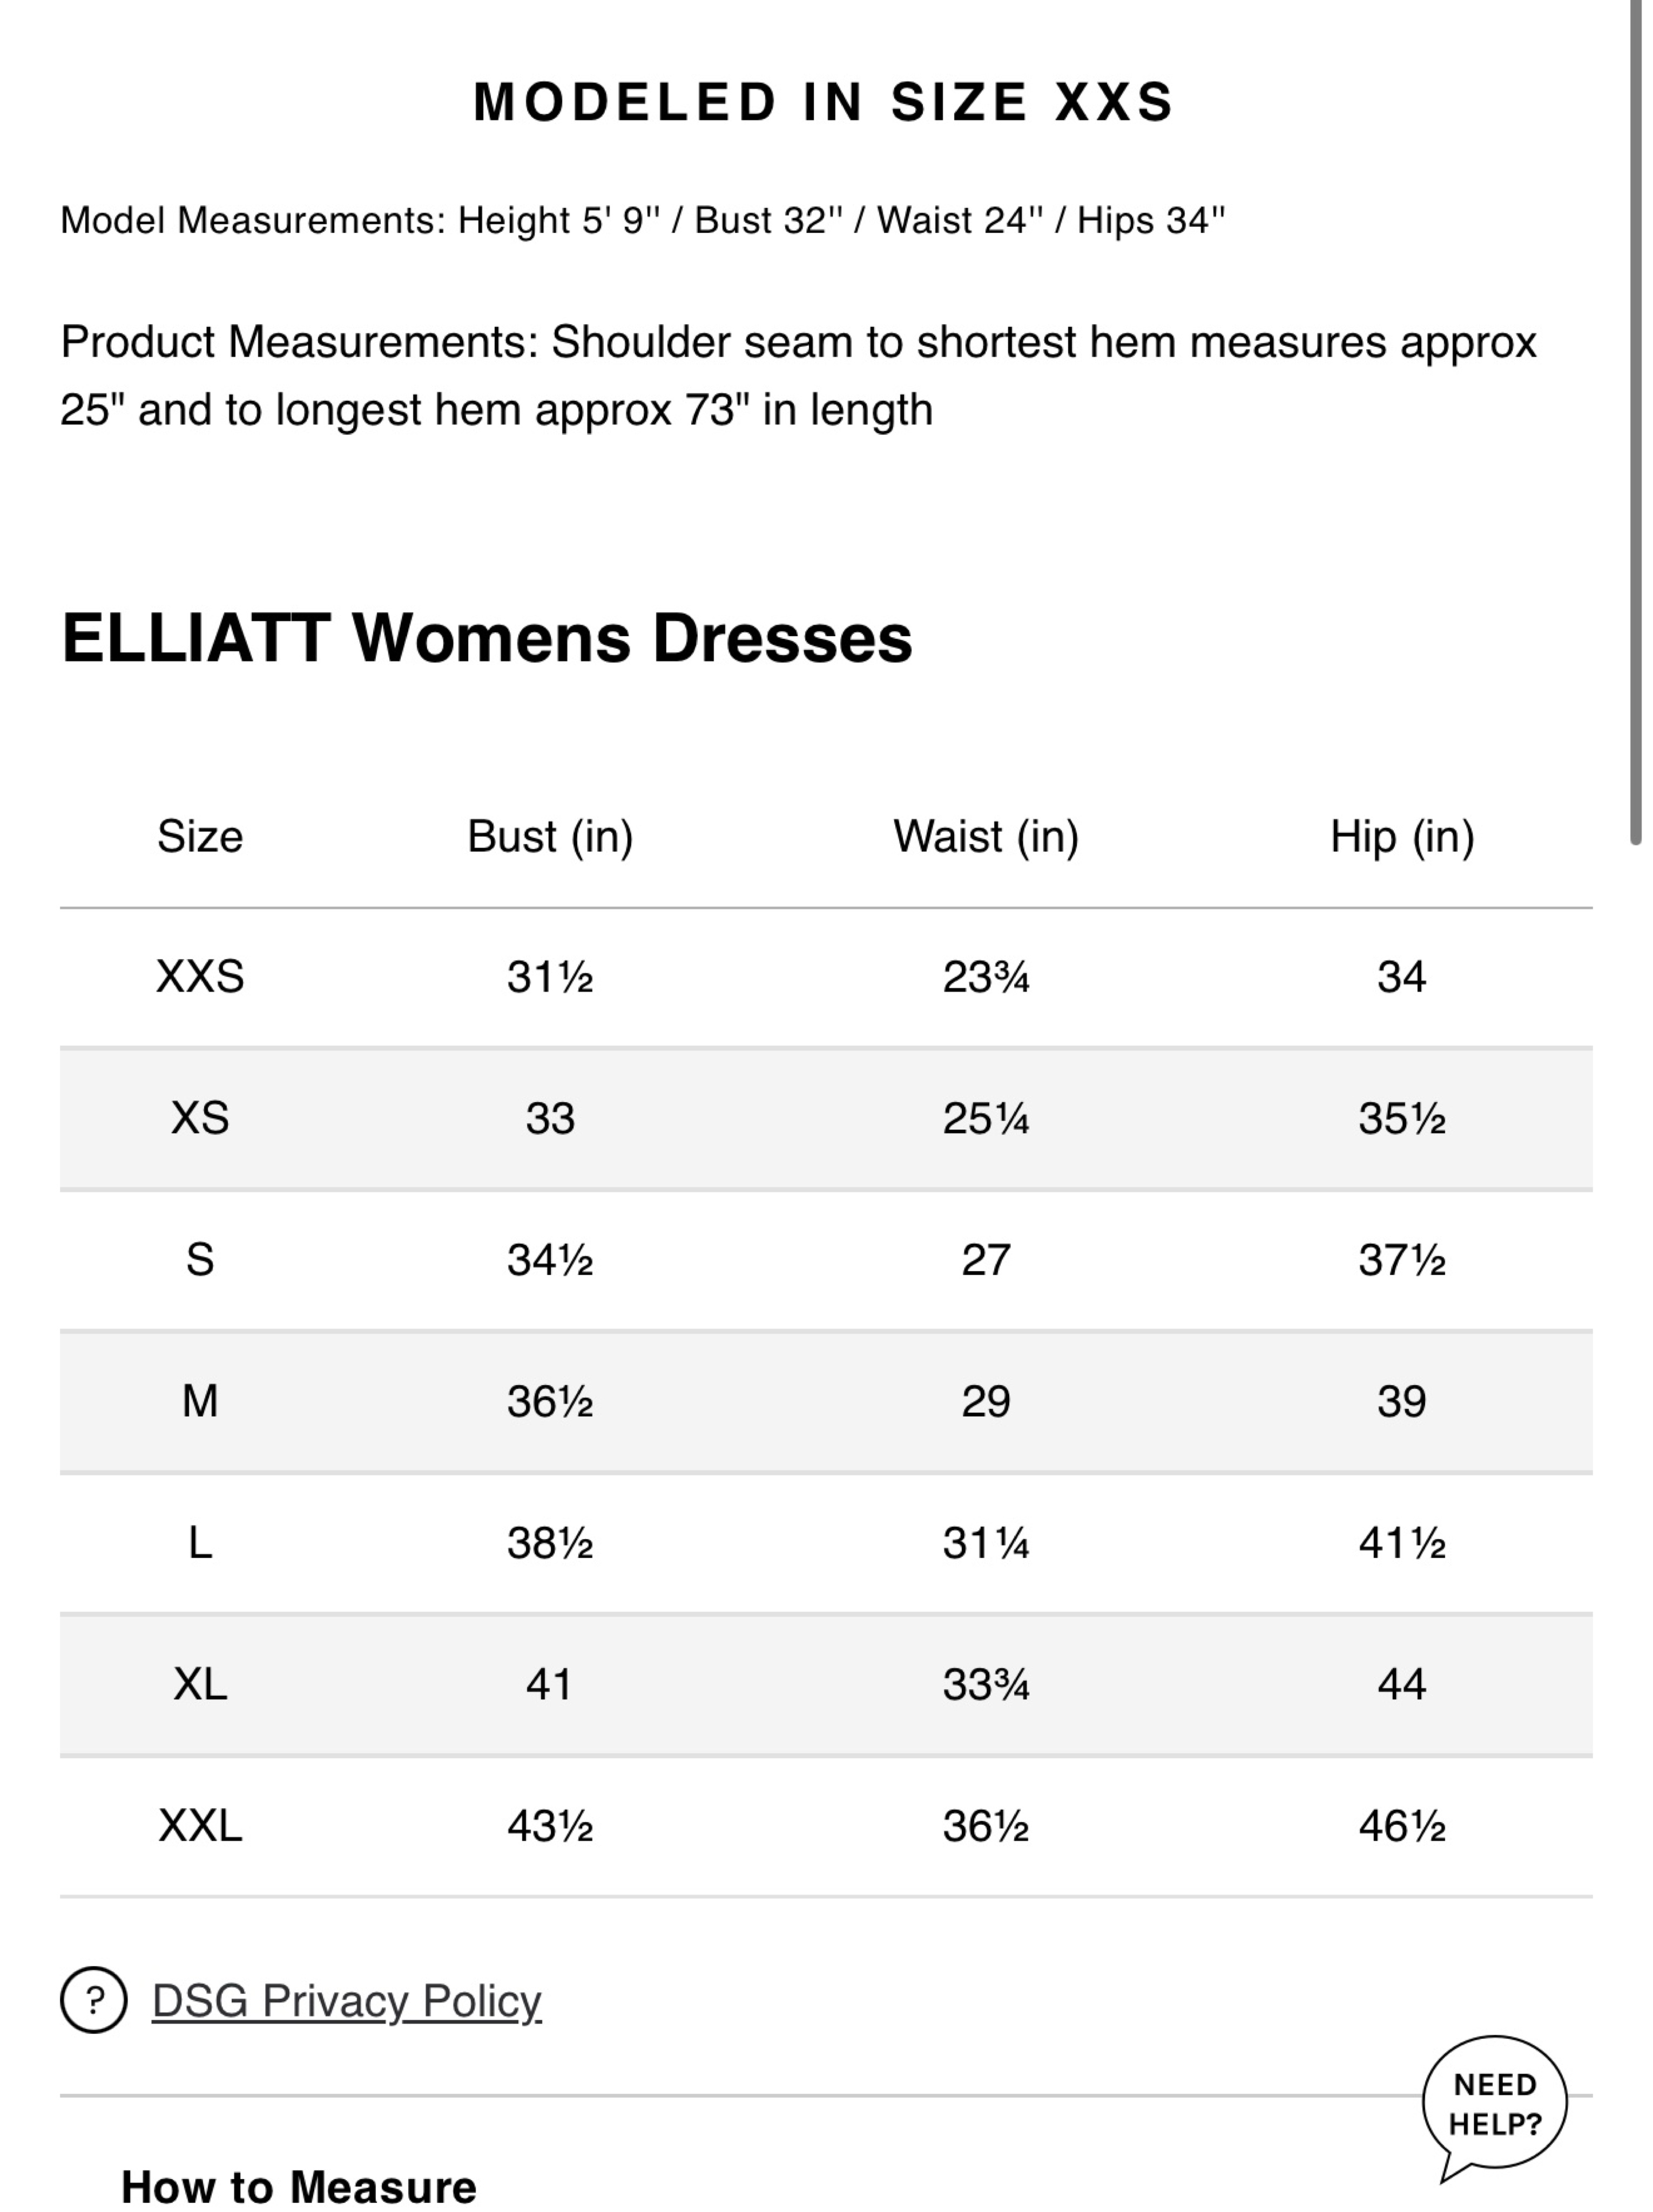Expand the How to Measure section
This screenshot has height=2212, width=1653.
(x=298, y=2187)
